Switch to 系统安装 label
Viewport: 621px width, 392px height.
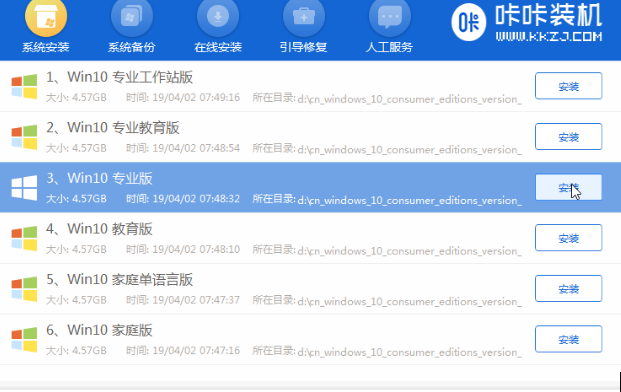(x=46, y=48)
